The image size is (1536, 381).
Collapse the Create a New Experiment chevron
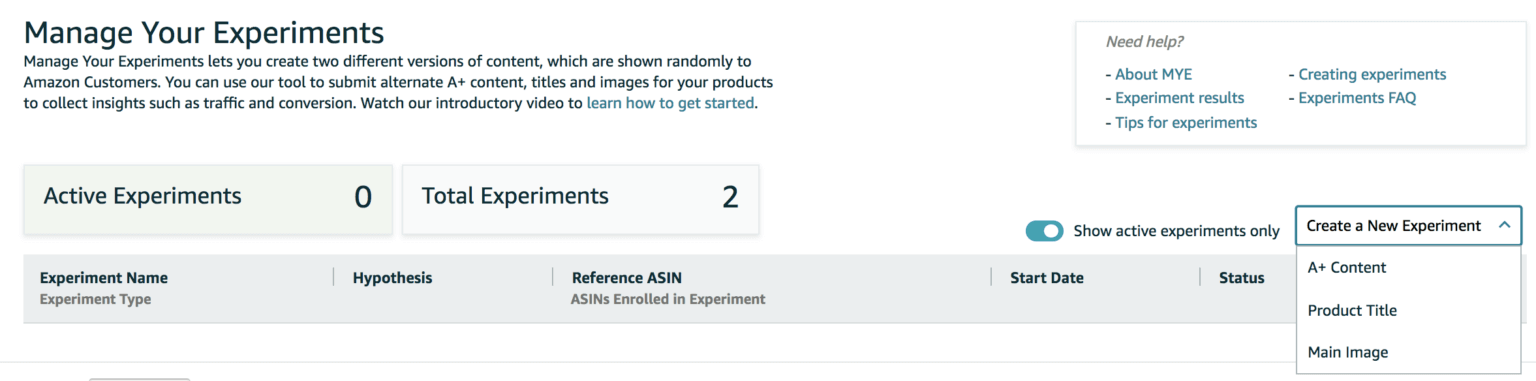coord(1503,226)
